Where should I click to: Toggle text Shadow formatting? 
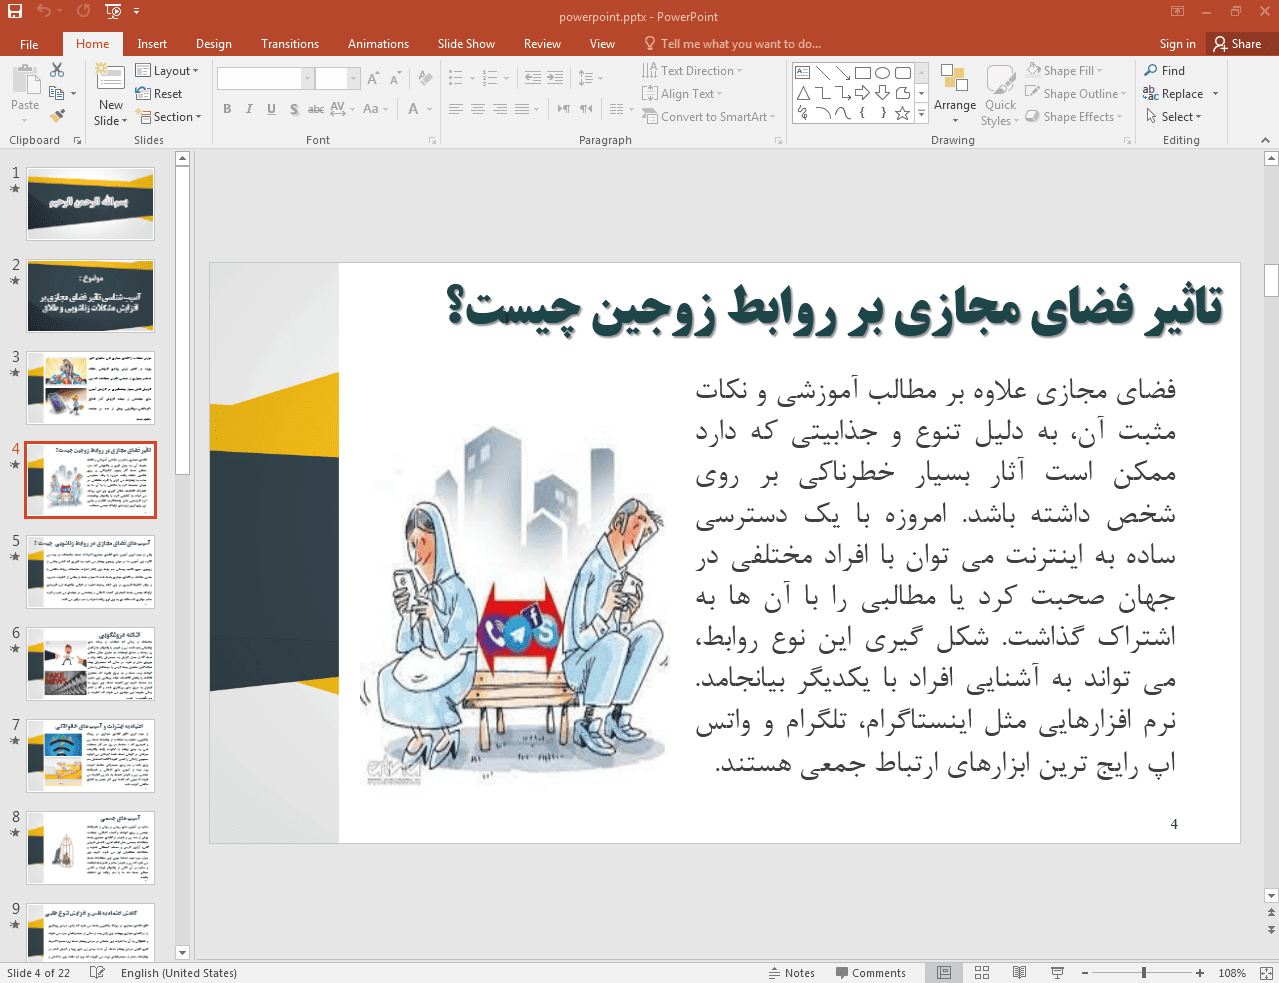click(x=294, y=109)
